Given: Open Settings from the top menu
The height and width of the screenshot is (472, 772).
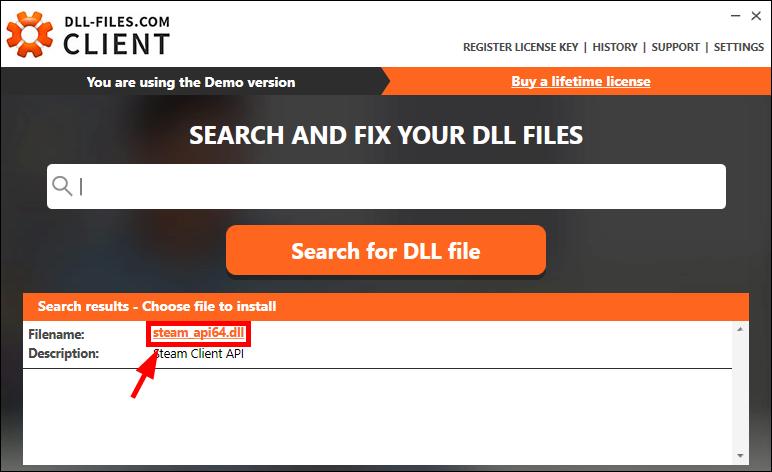Looking at the screenshot, I should [x=739, y=47].
